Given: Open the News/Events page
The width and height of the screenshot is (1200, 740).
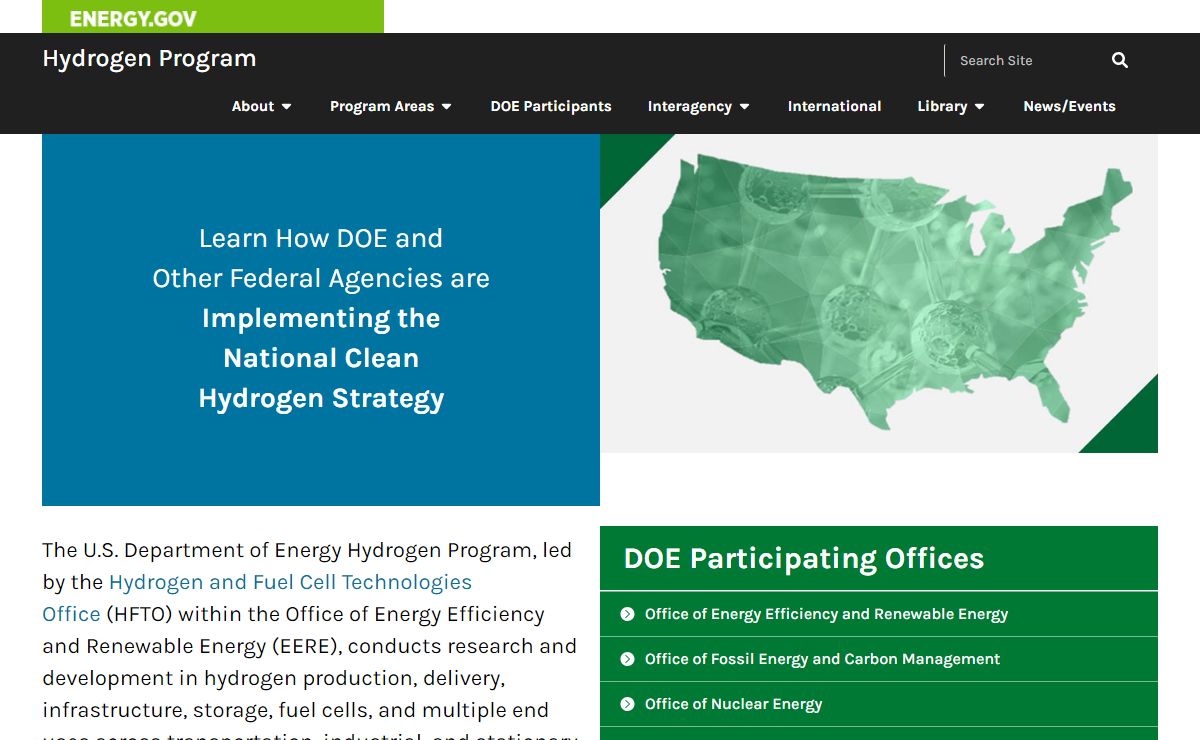Looking at the screenshot, I should [x=1069, y=106].
